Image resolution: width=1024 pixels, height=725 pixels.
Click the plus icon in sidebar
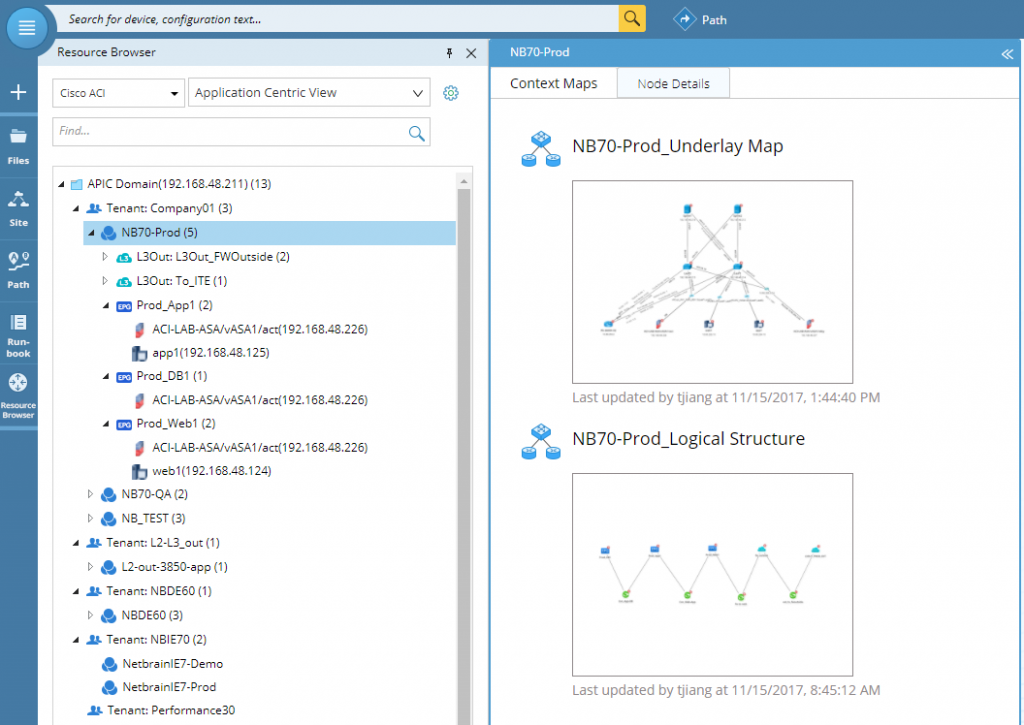point(18,92)
